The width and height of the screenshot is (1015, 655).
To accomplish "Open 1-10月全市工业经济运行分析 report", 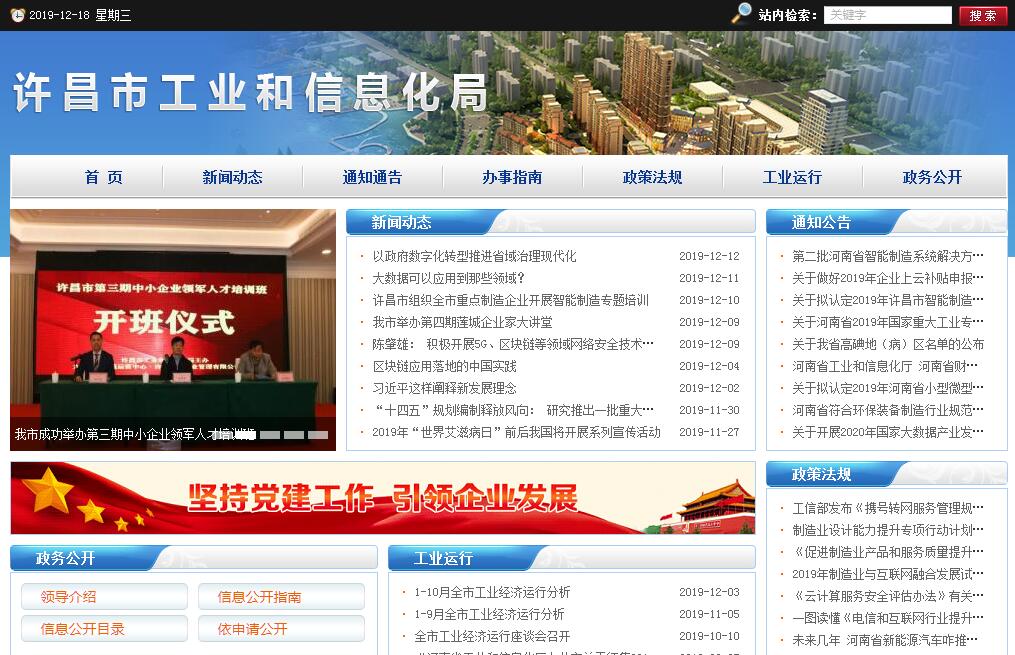I will pos(492,592).
